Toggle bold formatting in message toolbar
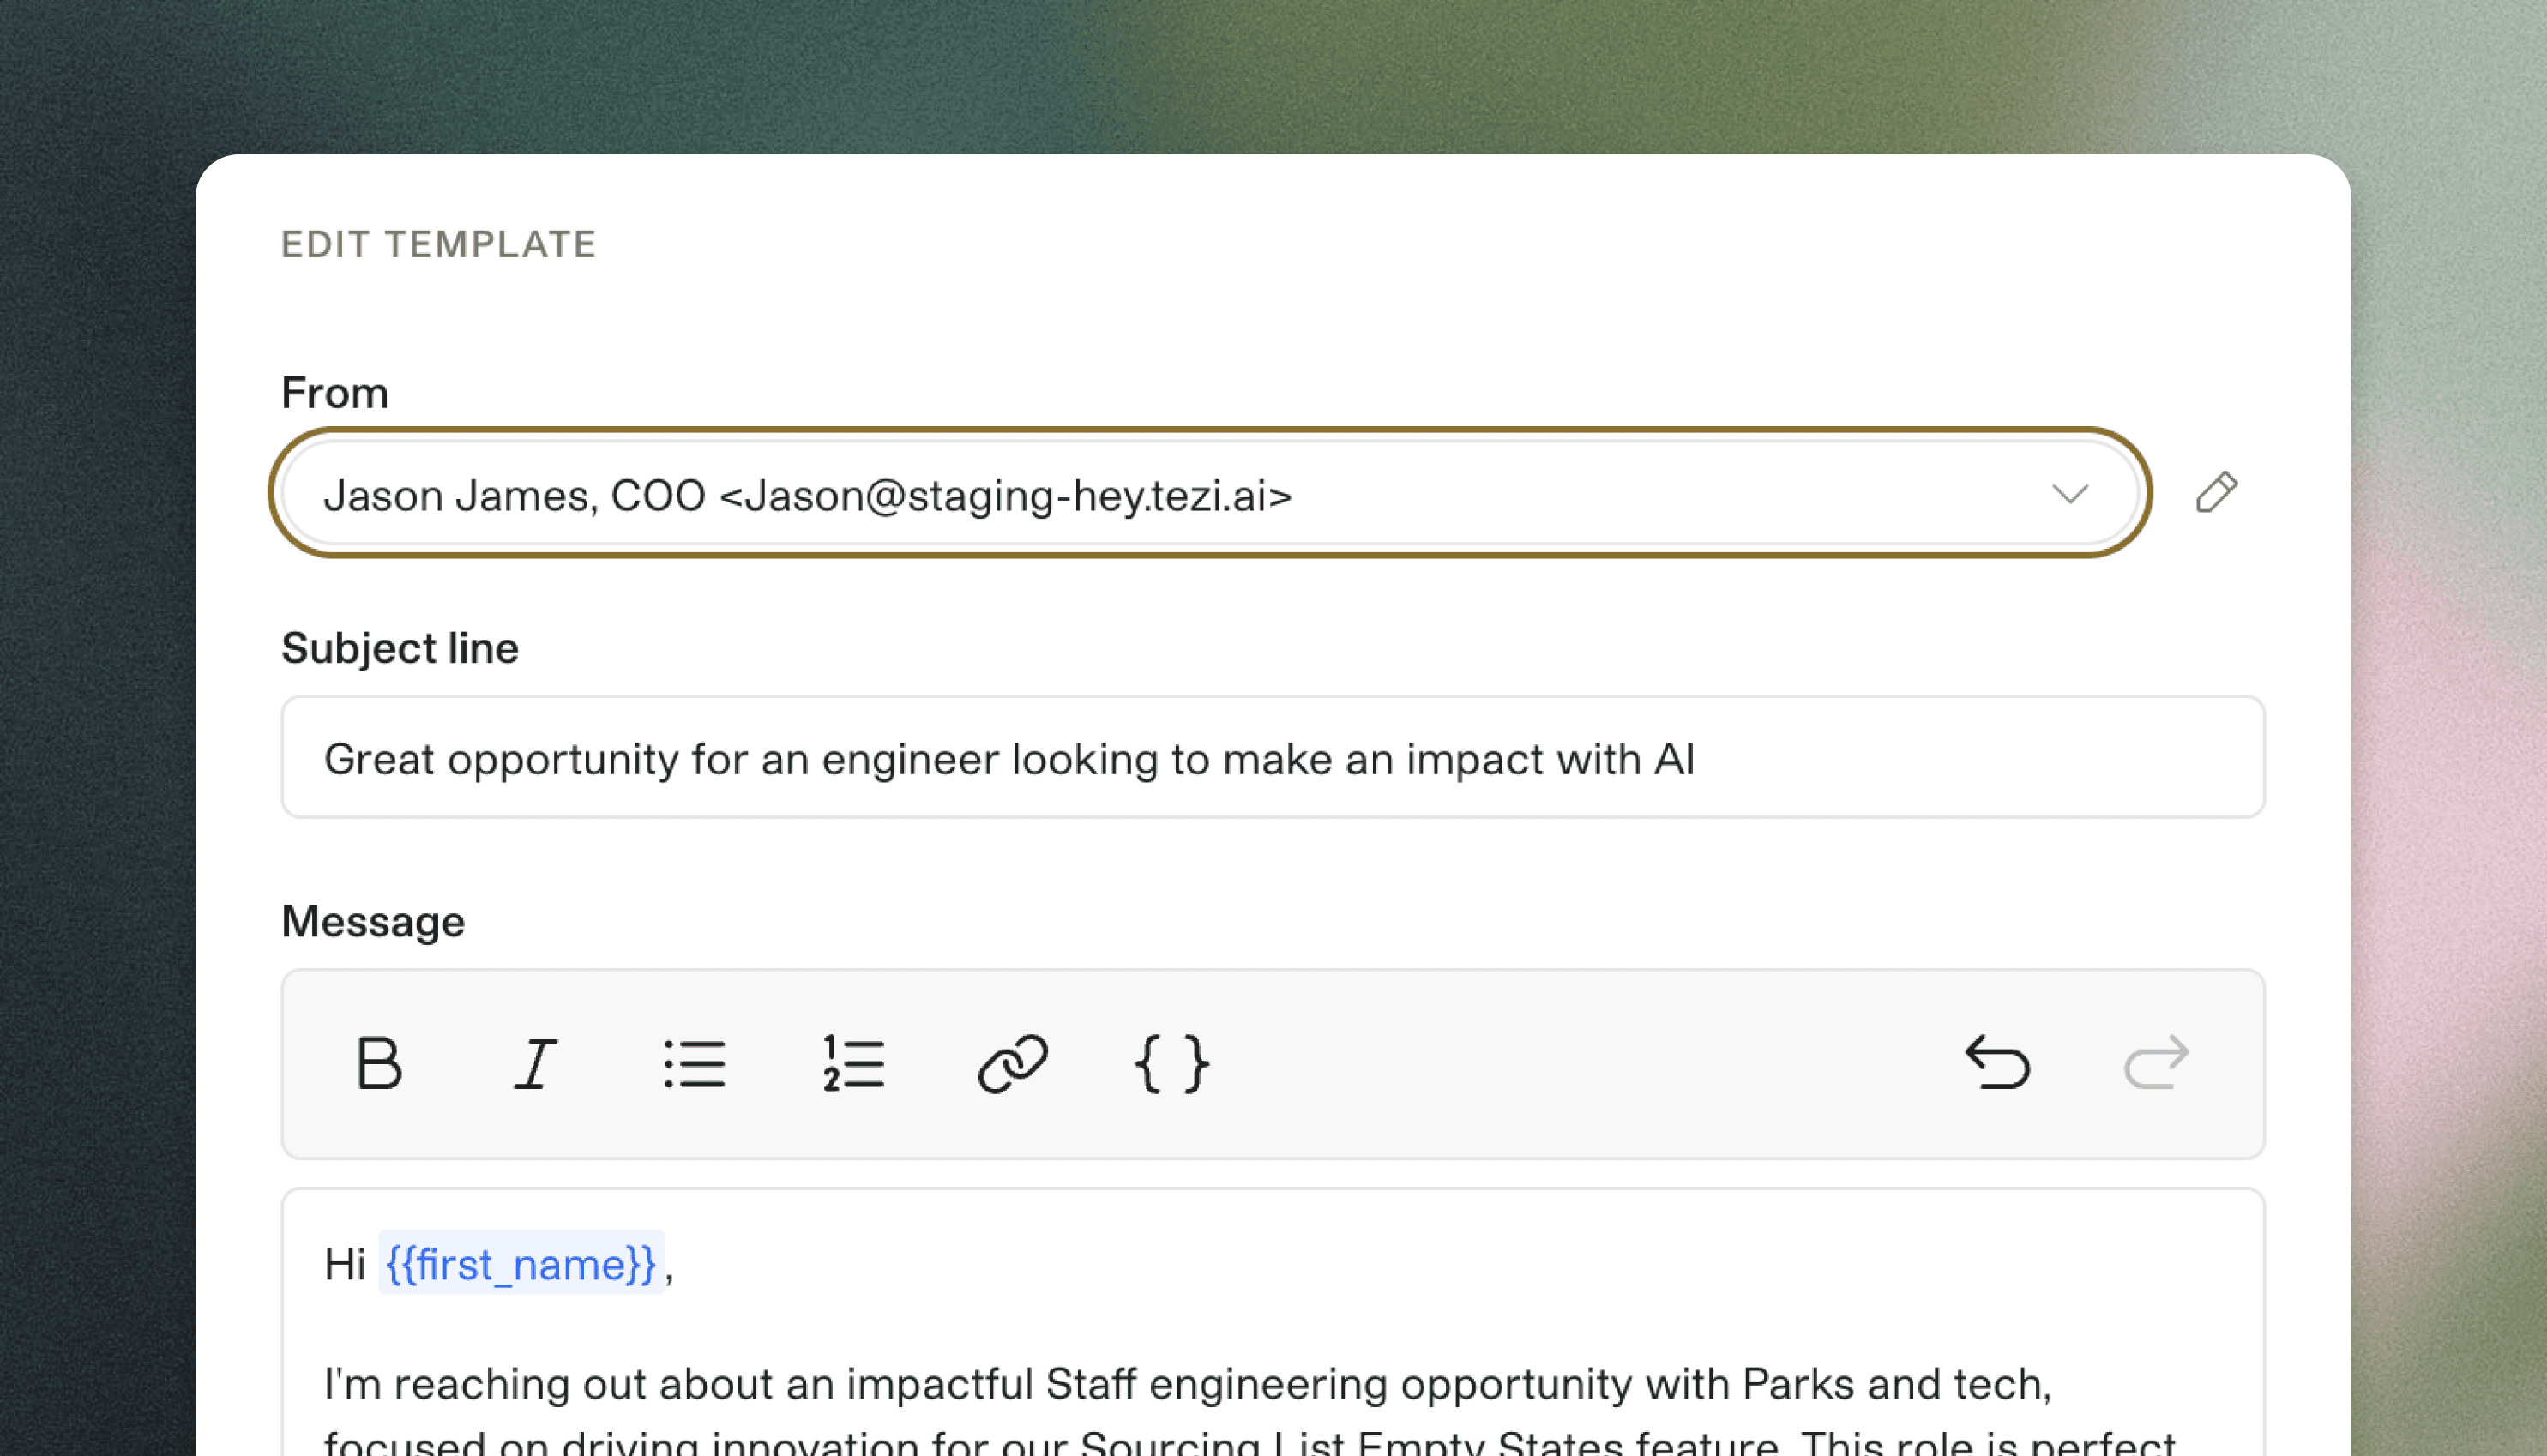The image size is (2547, 1456). click(x=379, y=1063)
